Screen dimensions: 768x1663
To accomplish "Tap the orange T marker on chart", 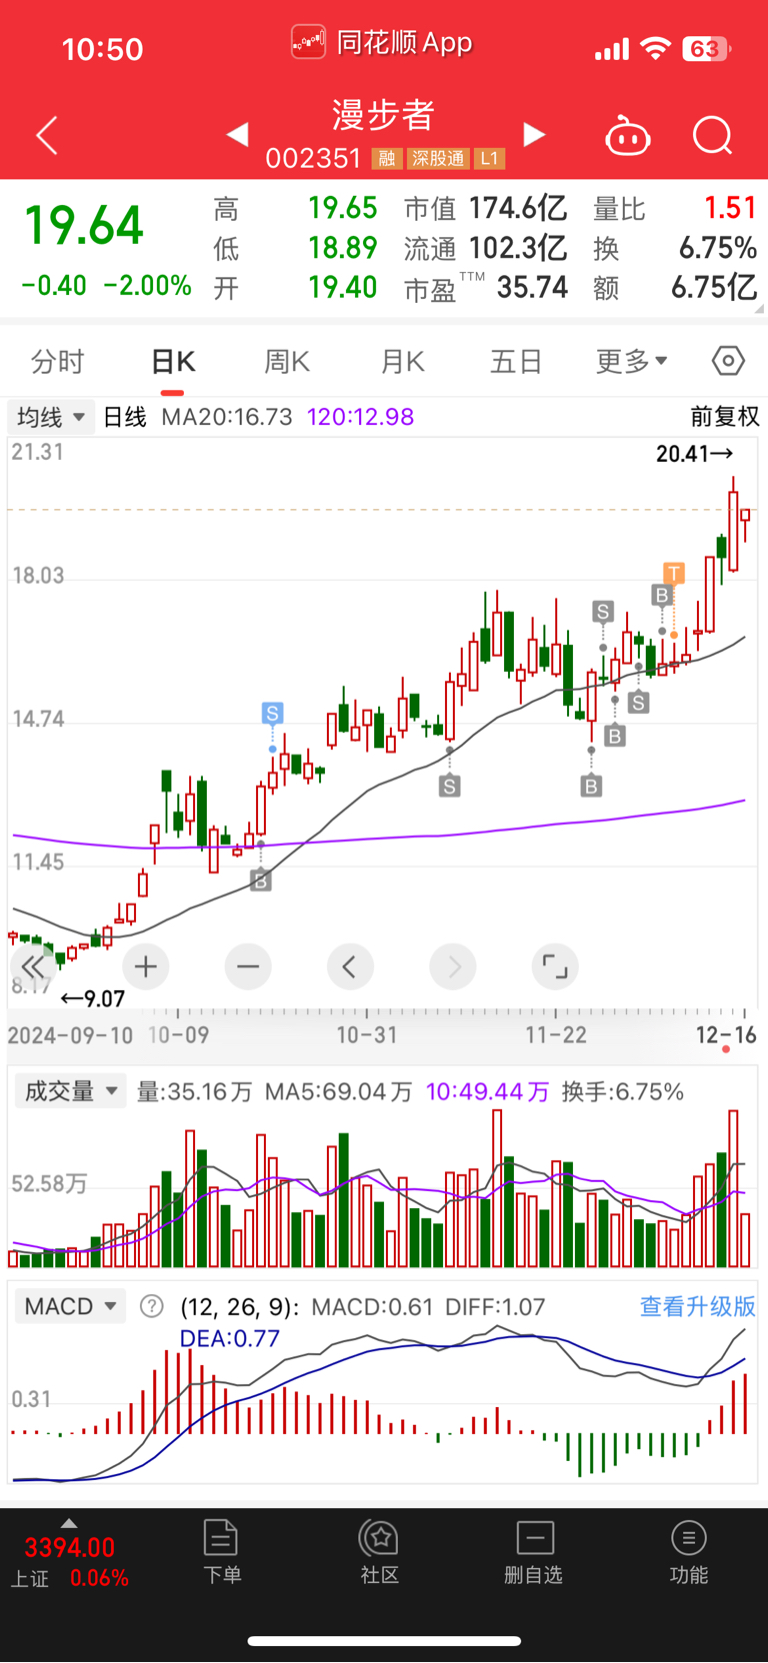I will click(674, 573).
